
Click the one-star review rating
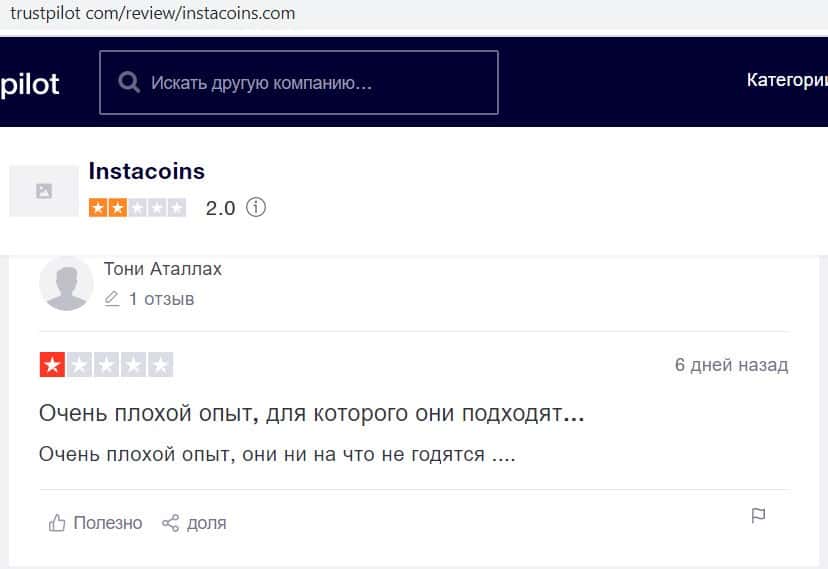106,365
